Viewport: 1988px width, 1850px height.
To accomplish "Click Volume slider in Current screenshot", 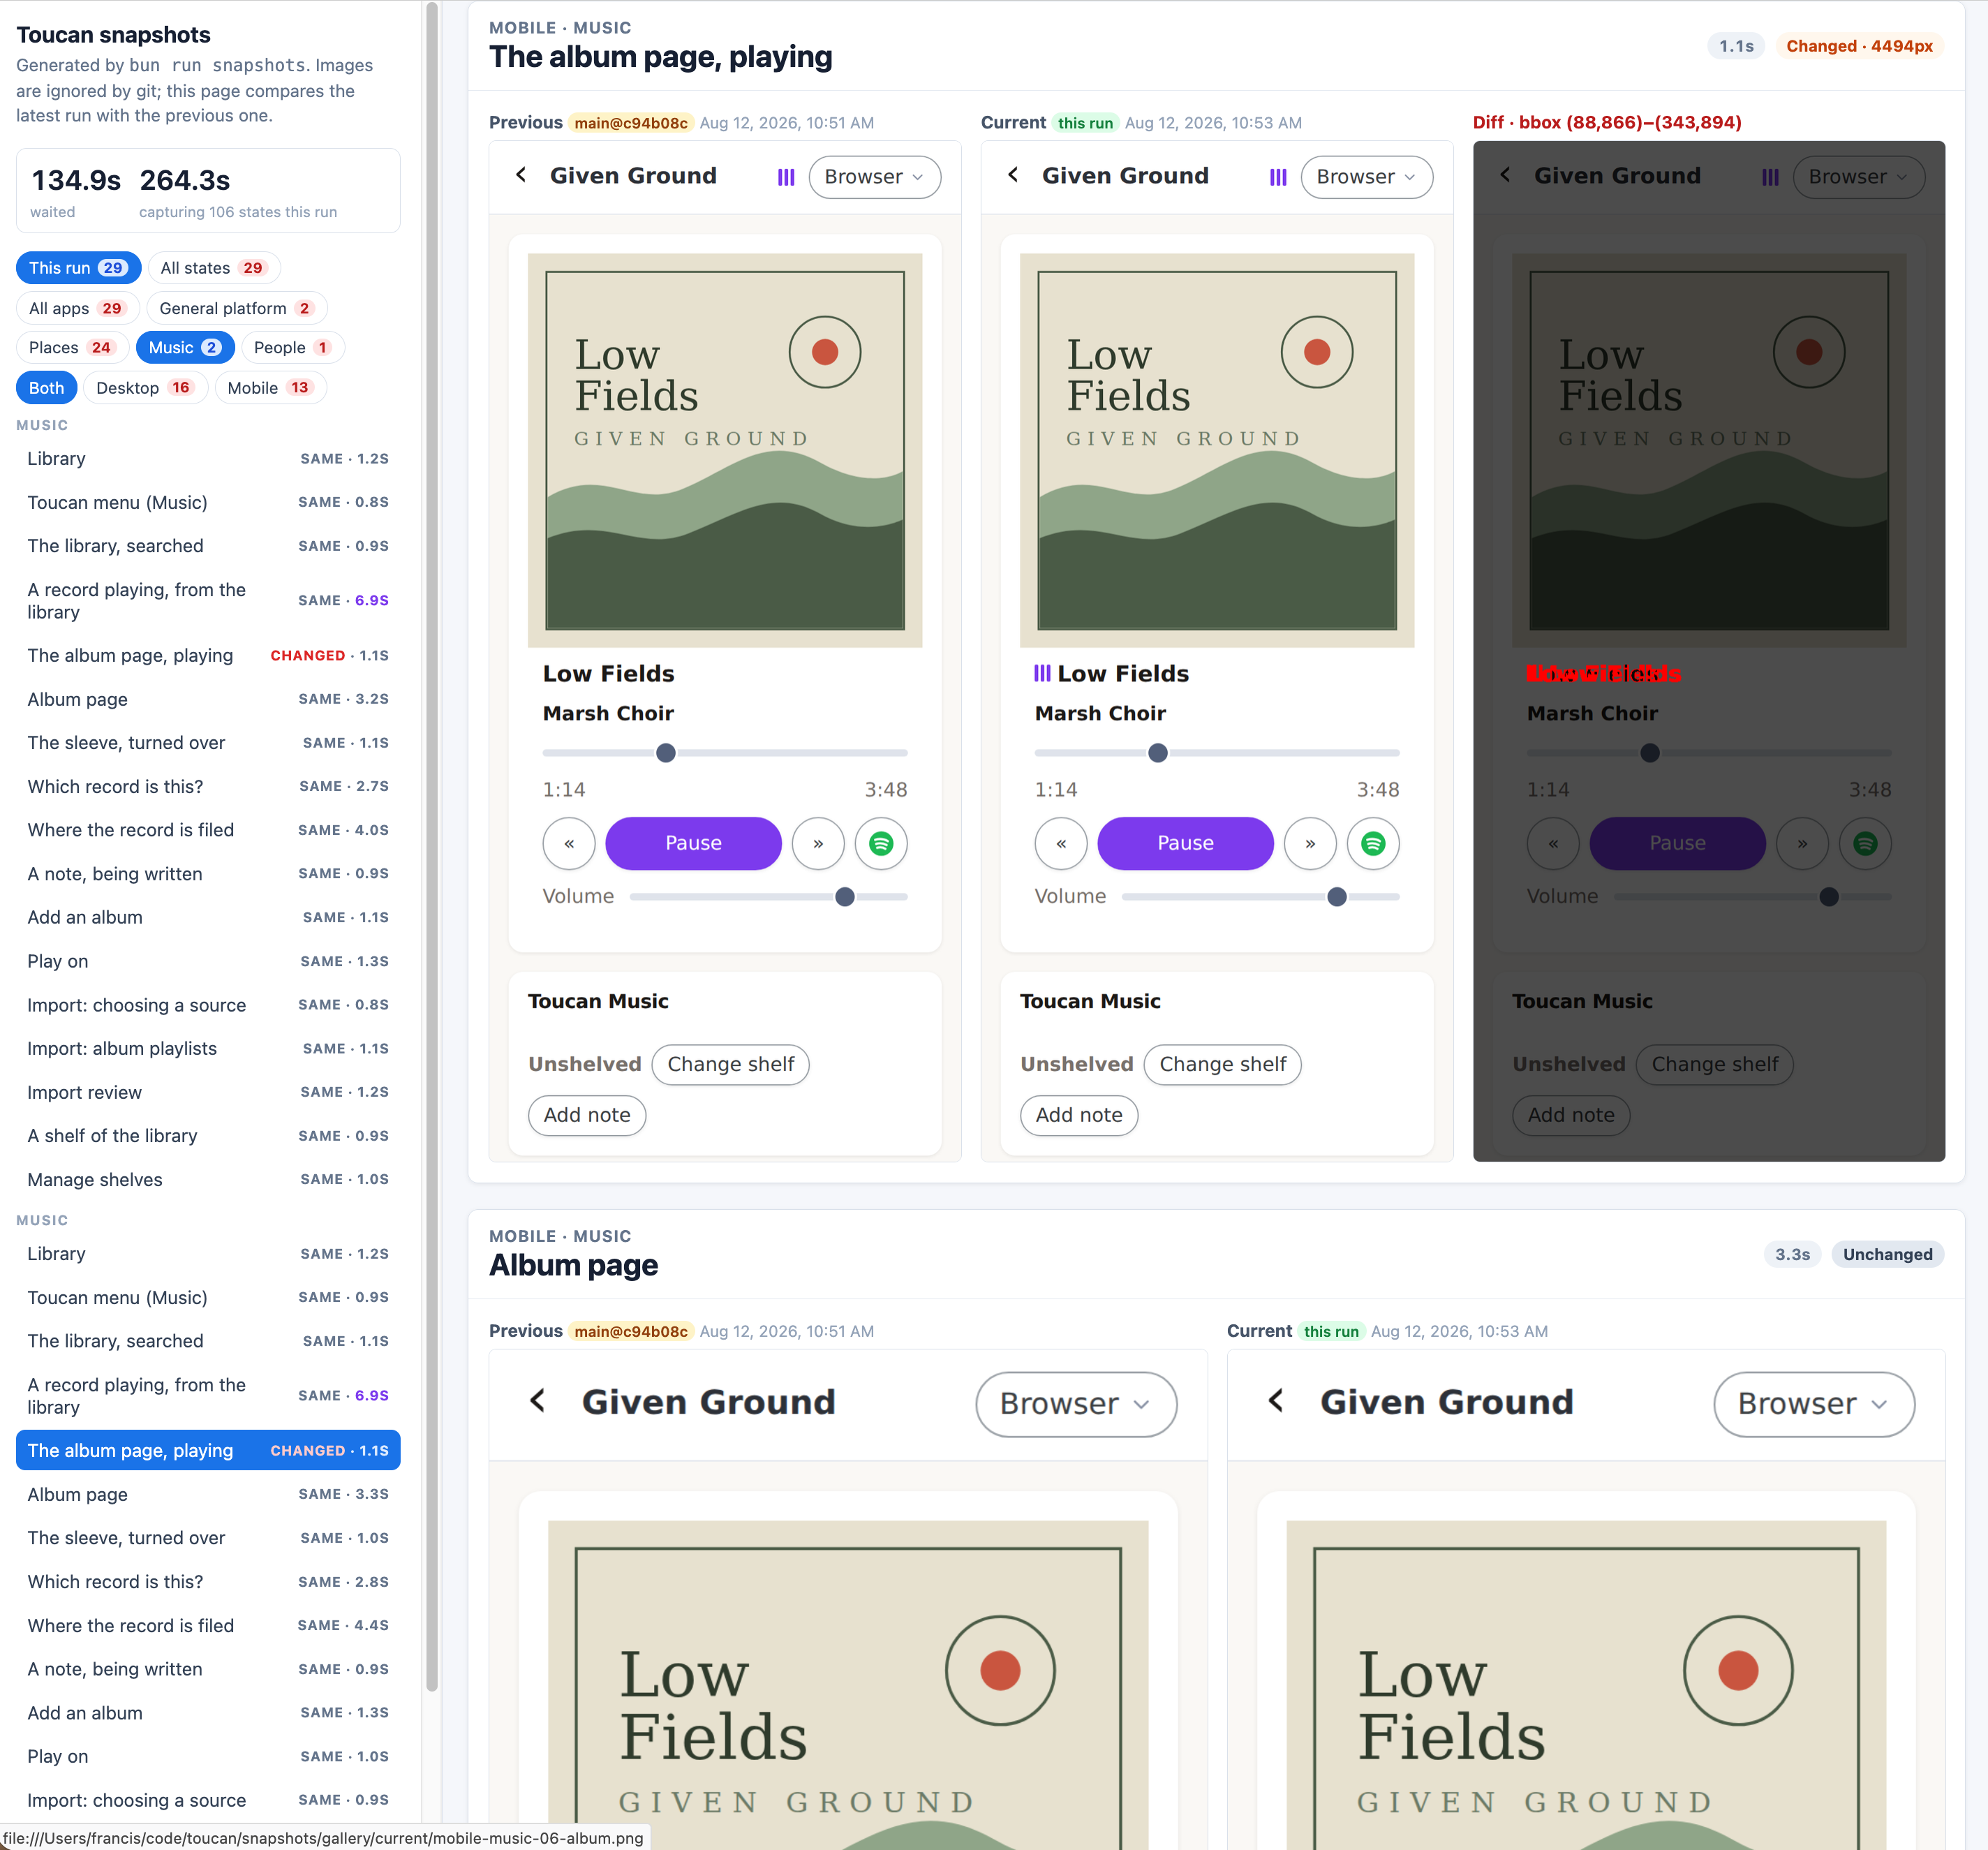I will pos(1260,897).
